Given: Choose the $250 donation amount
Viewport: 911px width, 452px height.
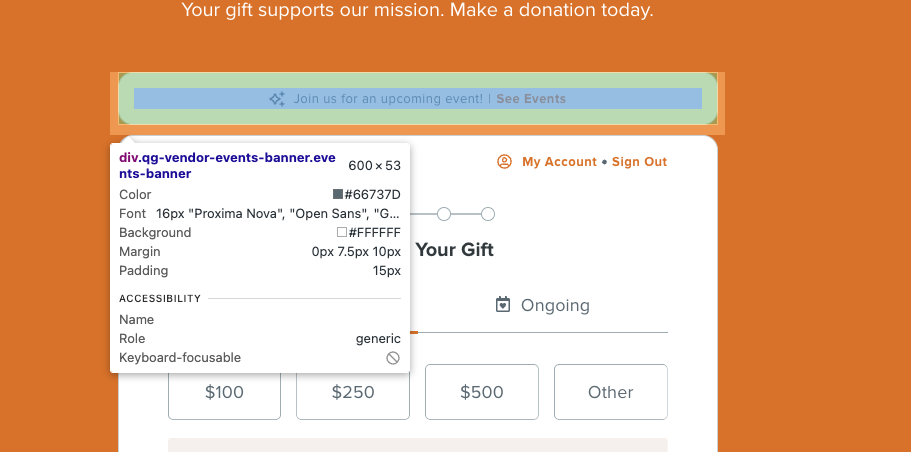Looking at the screenshot, I should 353,392.
